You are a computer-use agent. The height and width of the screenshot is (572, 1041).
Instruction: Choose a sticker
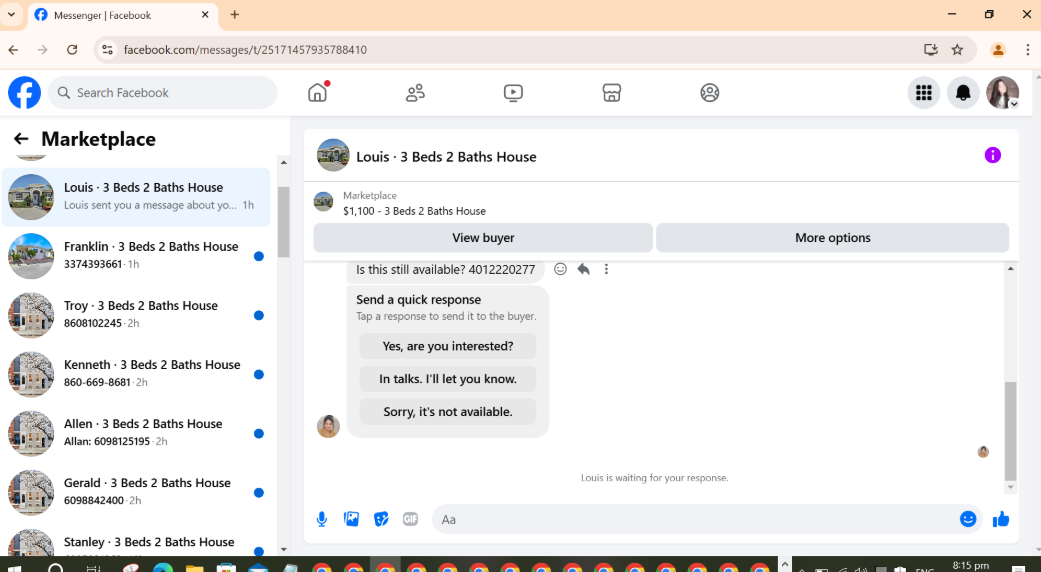tap(381, 520)
